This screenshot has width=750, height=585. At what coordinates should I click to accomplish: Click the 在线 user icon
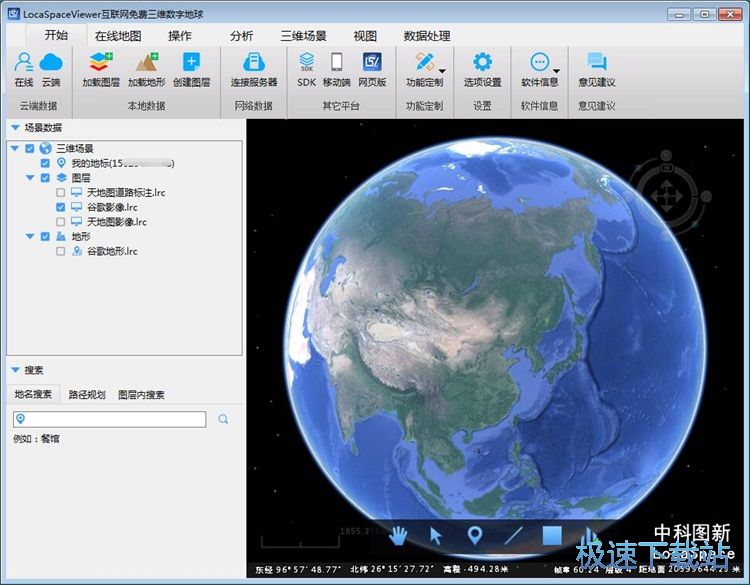[x=23, y=62]
